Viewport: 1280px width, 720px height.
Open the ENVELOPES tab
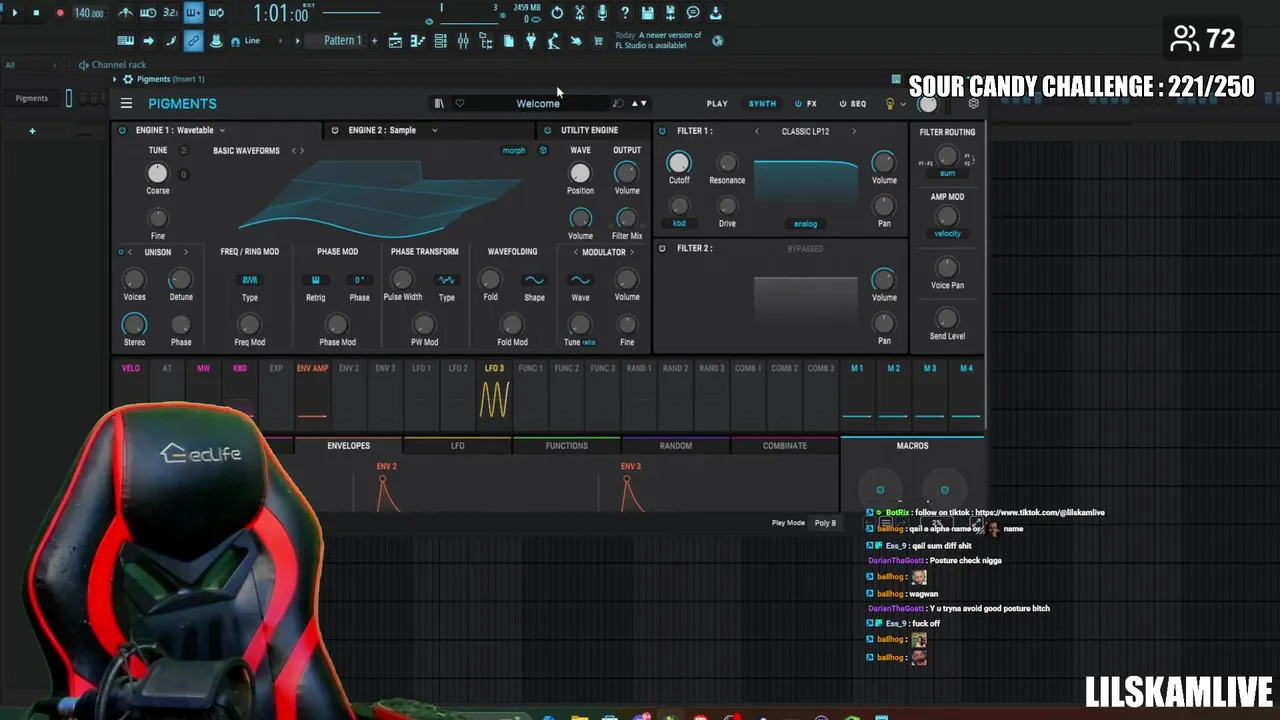348,446
